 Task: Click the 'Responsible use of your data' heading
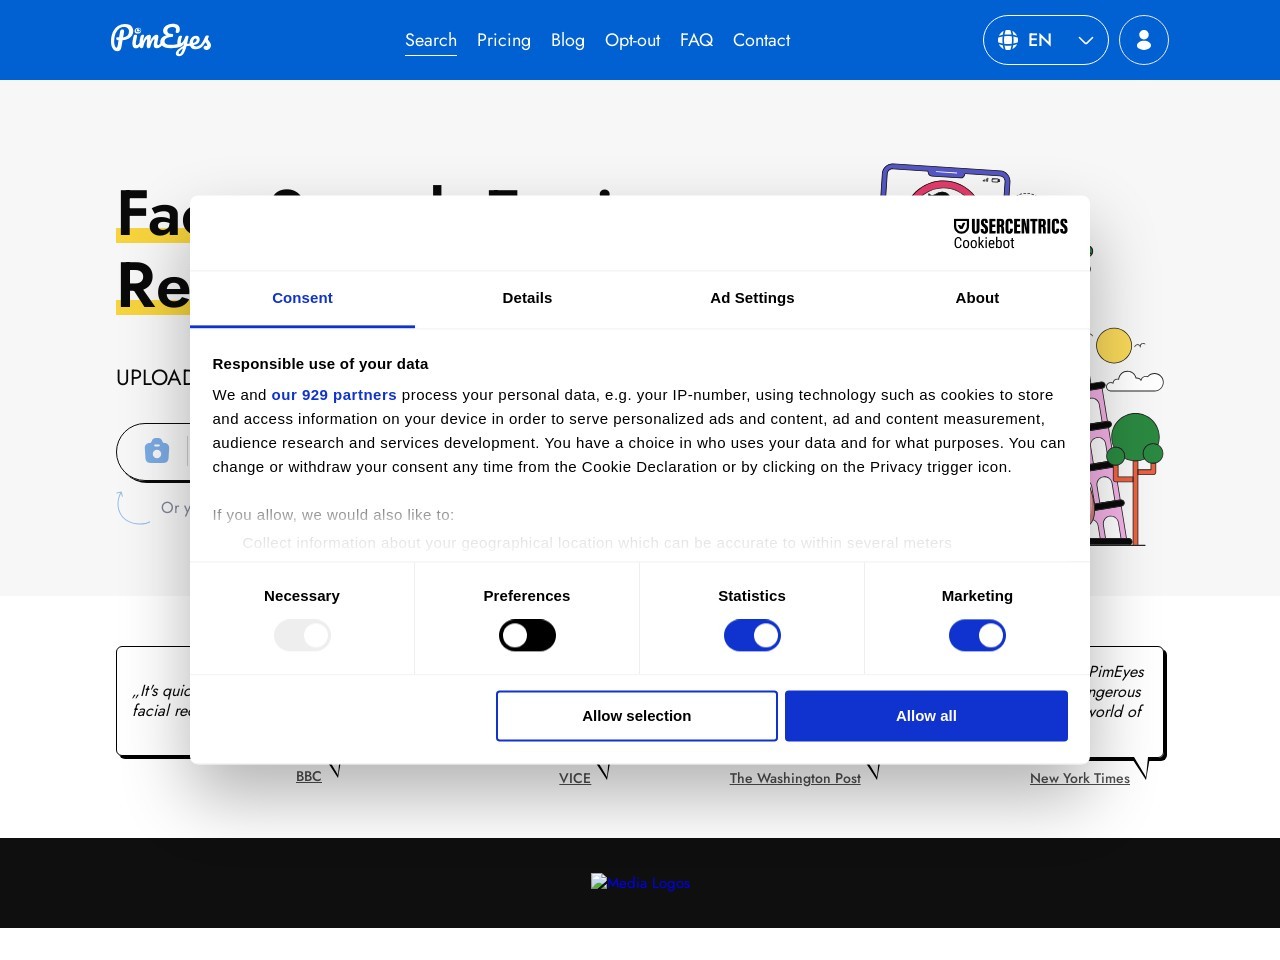tap(320, 364)
